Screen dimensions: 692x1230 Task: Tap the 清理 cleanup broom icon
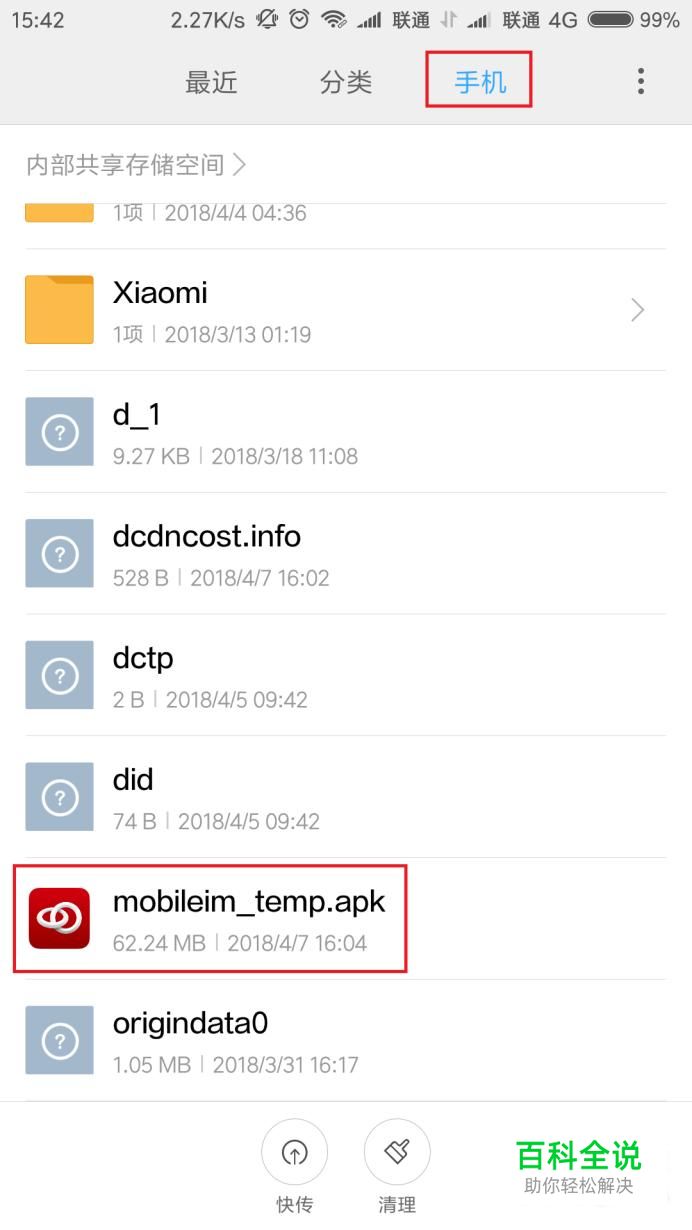point(397,1153)
